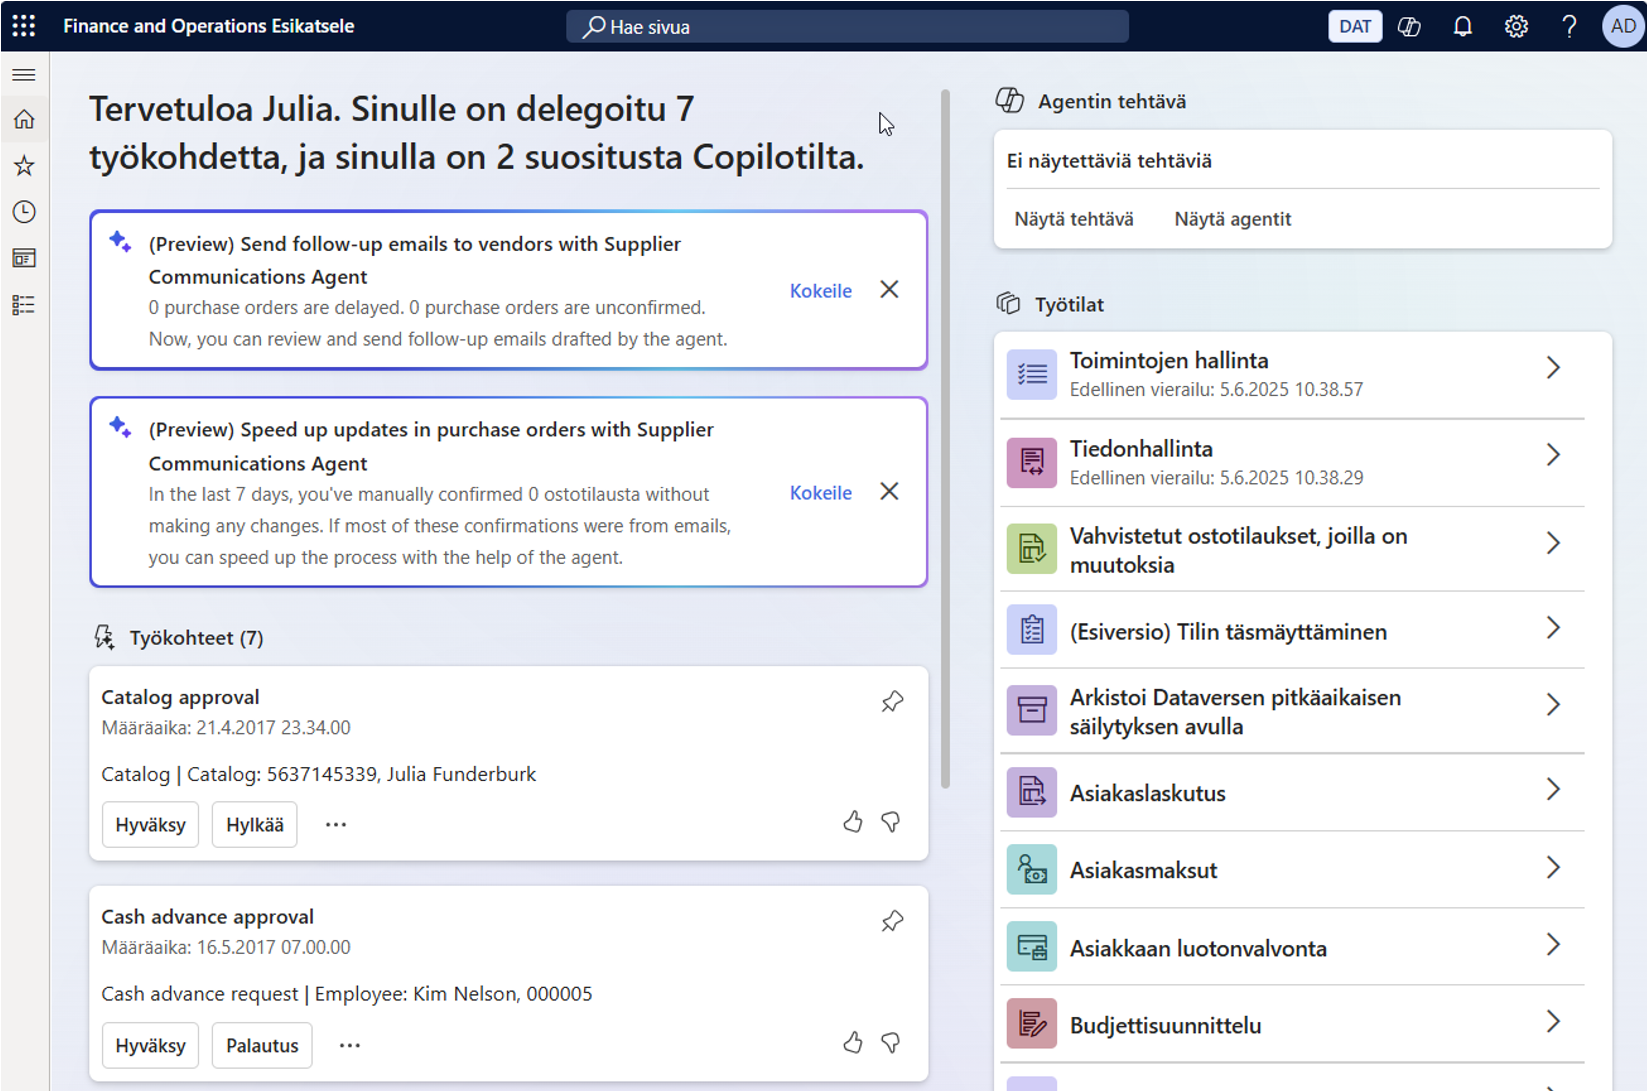The width and height of the screenshot is (1647, 1091).
Task: Click Näytä agentit link
Action: pos(1233,219)
